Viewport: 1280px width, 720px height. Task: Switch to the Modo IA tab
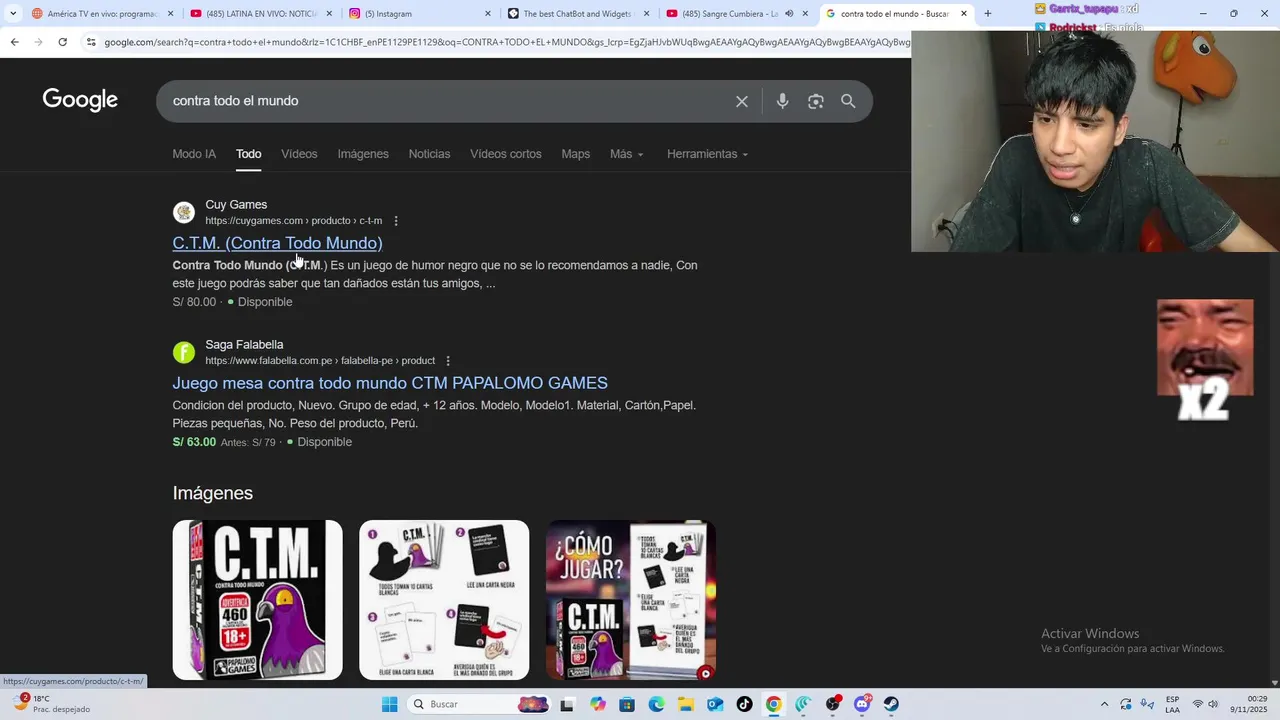[x=194, y=154]
